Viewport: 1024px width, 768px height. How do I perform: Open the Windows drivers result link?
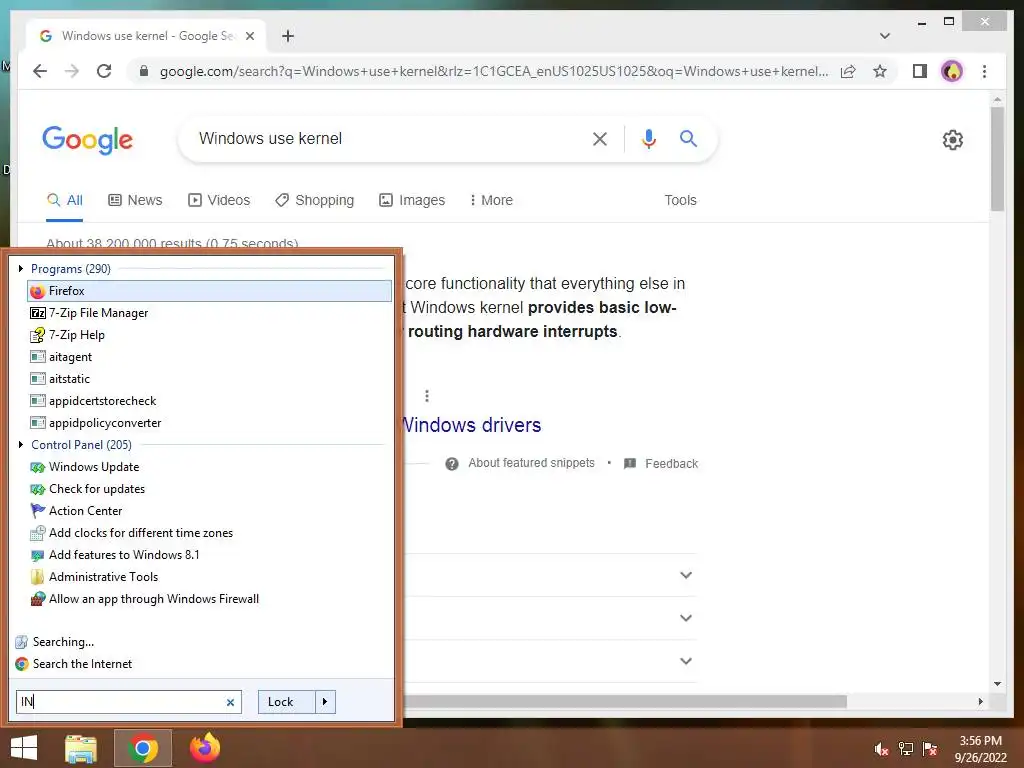(x=472, y=425)
